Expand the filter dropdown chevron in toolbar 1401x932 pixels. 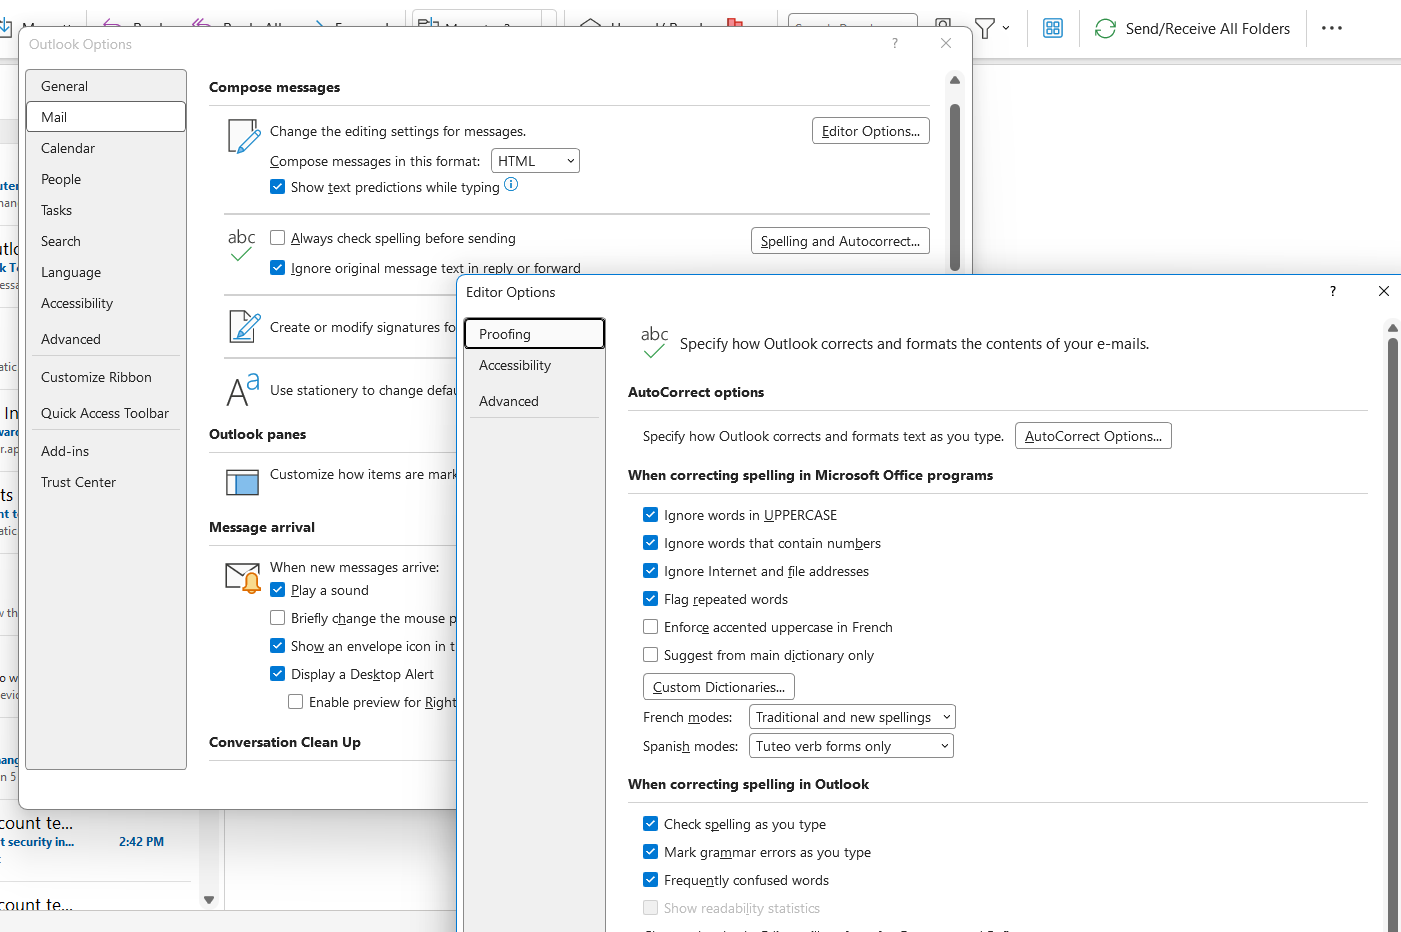coord(1006,28)
